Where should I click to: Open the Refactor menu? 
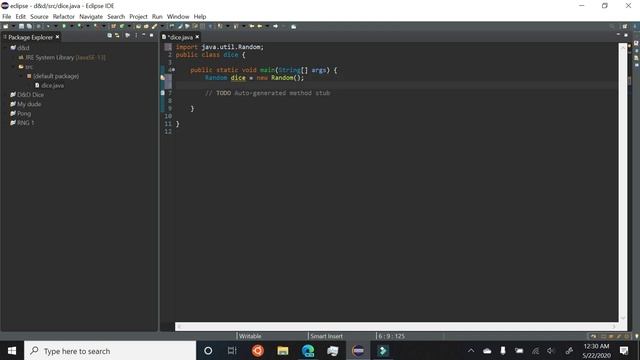coord(64,17)
